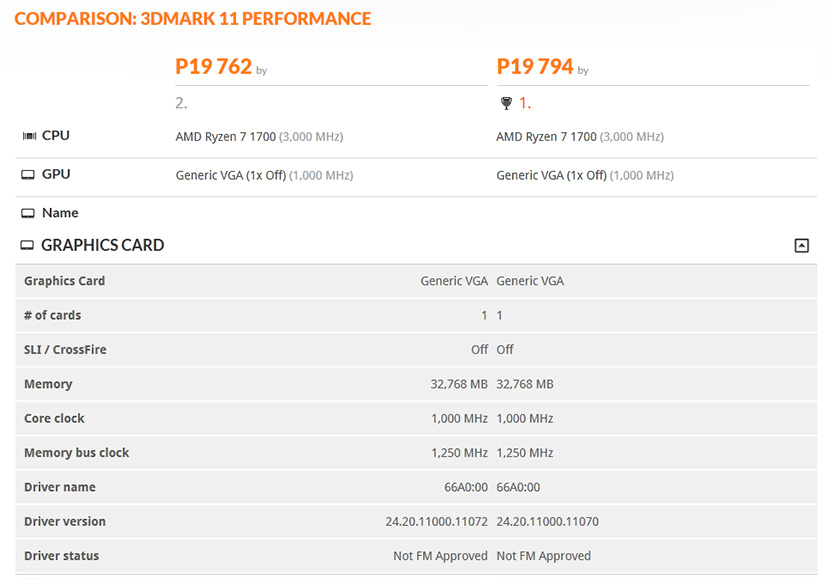831x579 pixels.
Task: Click the Name row monitor icon
Action: coord(28,213)
